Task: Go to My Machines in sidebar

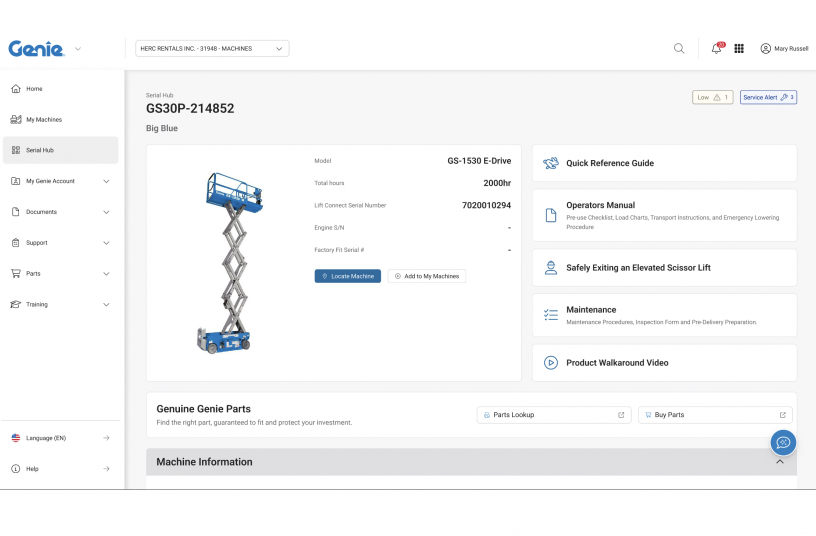Action: pyautogui.click(x=44, y=120)
